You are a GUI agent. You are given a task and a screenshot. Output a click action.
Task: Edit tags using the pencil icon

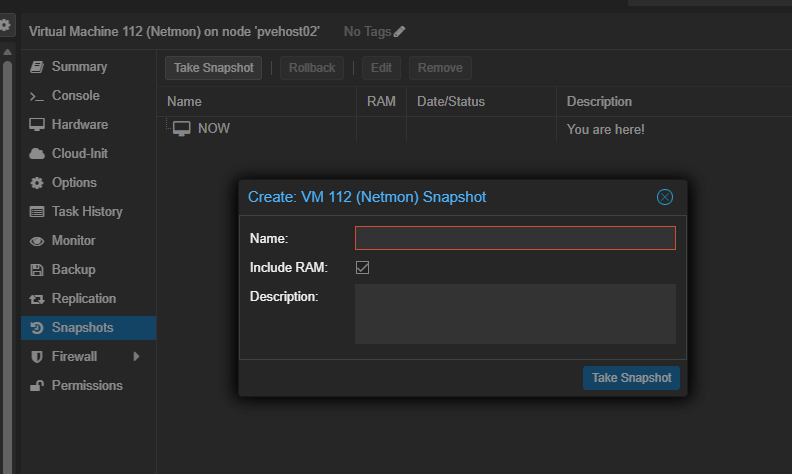400,32
